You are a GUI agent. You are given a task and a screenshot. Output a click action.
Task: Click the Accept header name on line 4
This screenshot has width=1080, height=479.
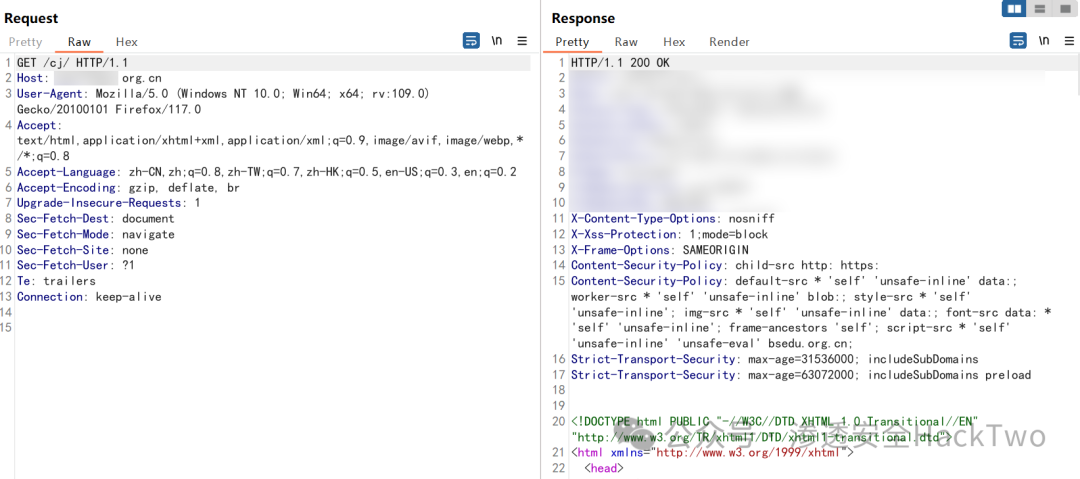coord(36,125)
